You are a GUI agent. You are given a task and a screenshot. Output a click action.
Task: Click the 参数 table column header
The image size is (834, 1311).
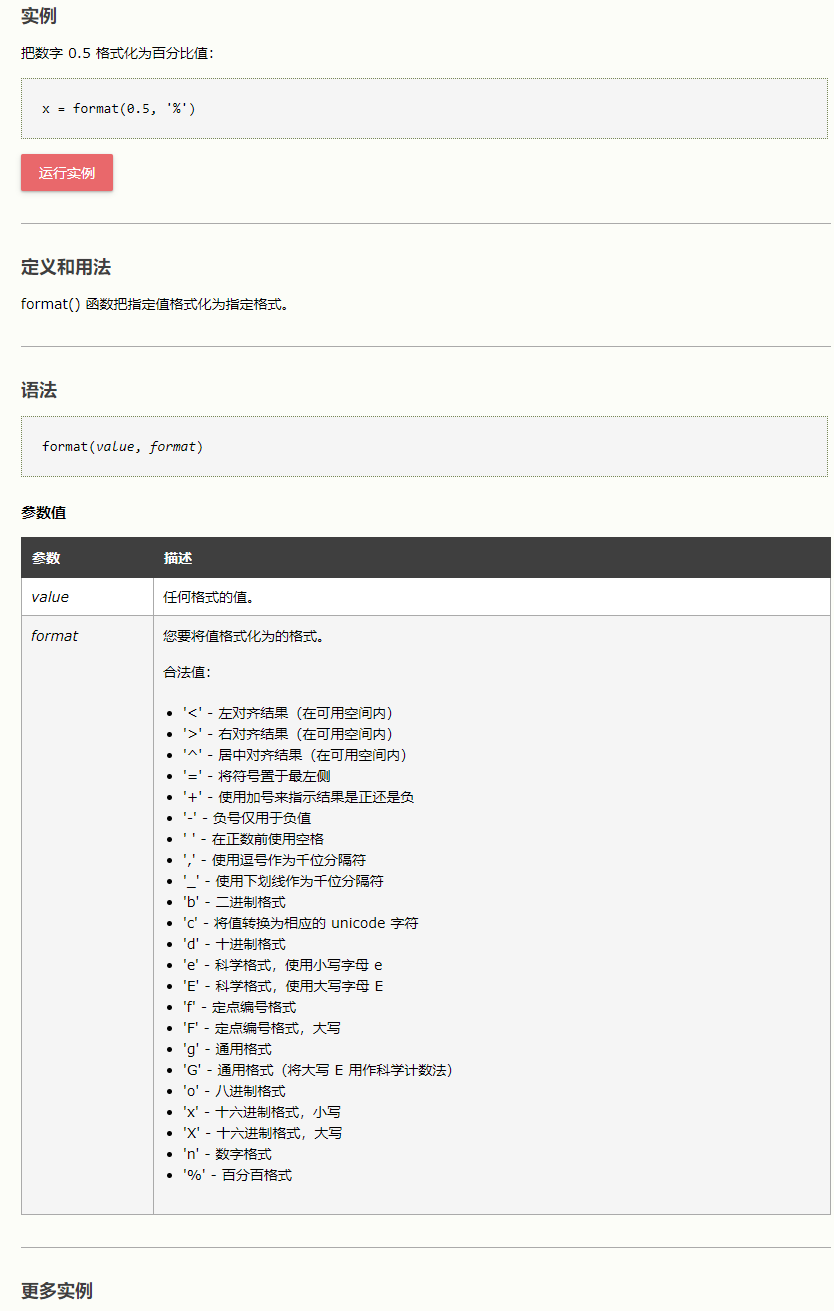87,558
